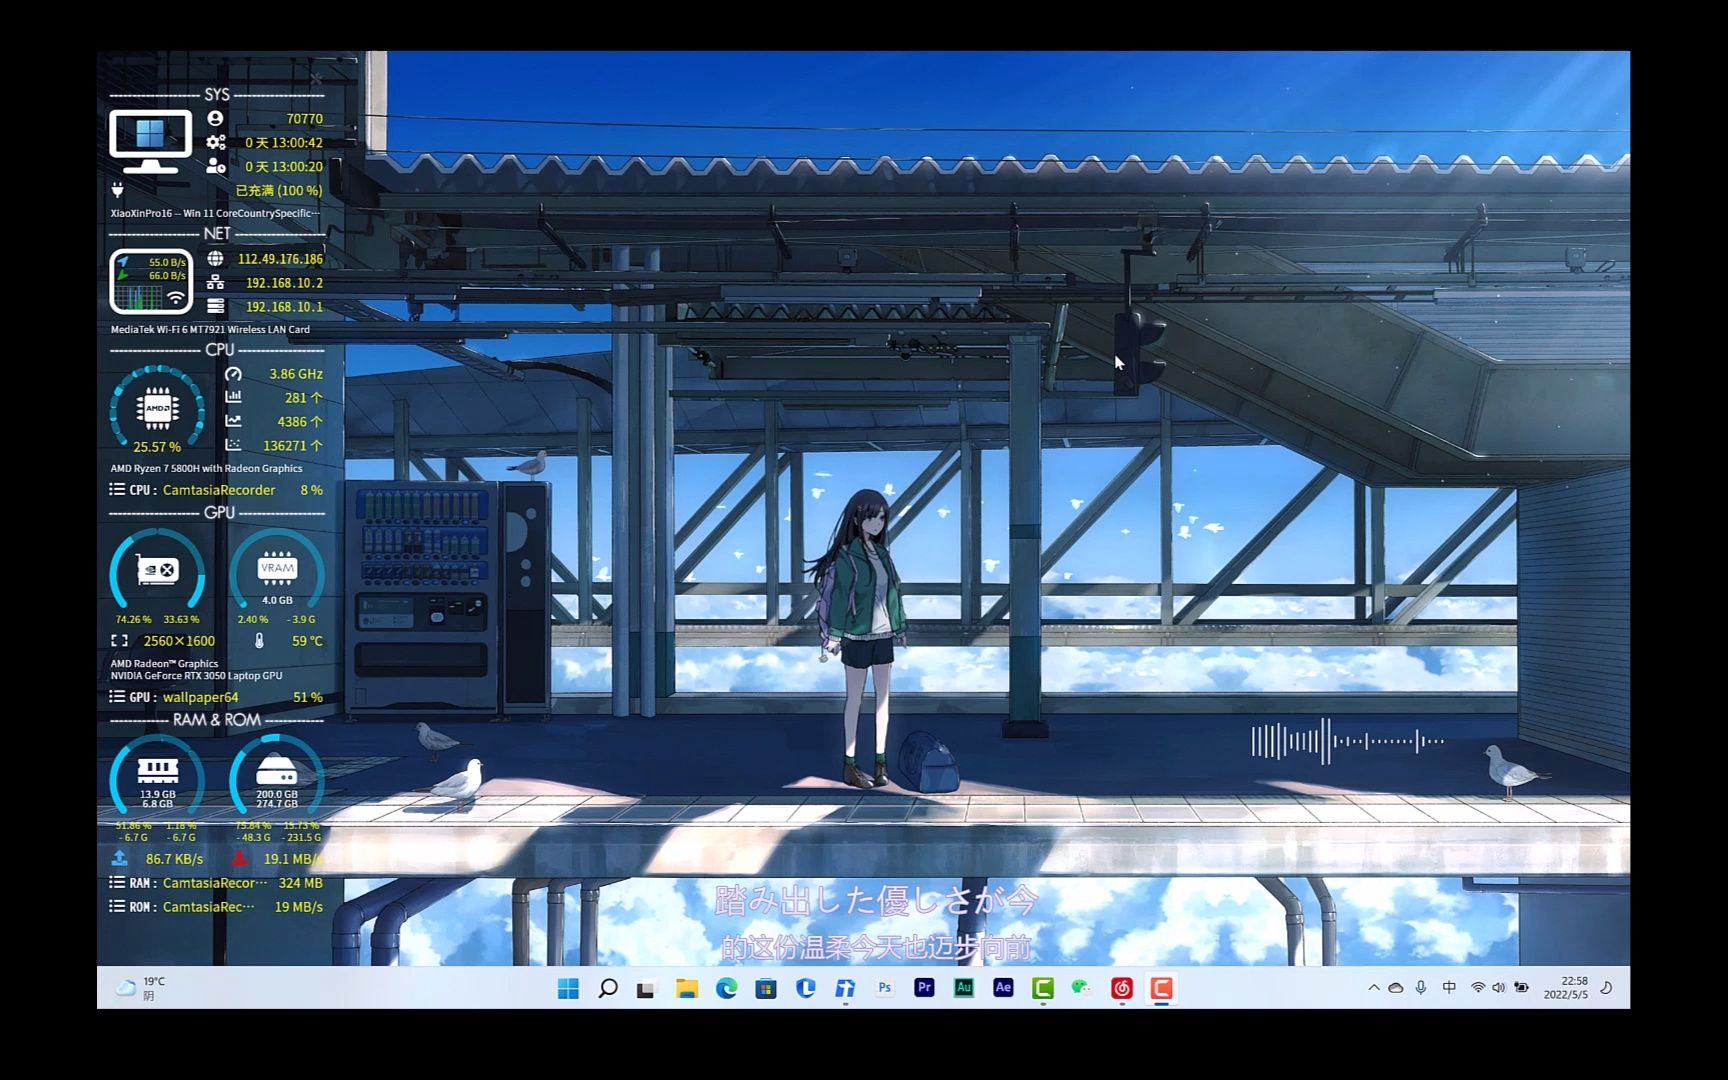Launch Adobe Audition from the taskbar

pyautogui.click(x=964, y=988)
